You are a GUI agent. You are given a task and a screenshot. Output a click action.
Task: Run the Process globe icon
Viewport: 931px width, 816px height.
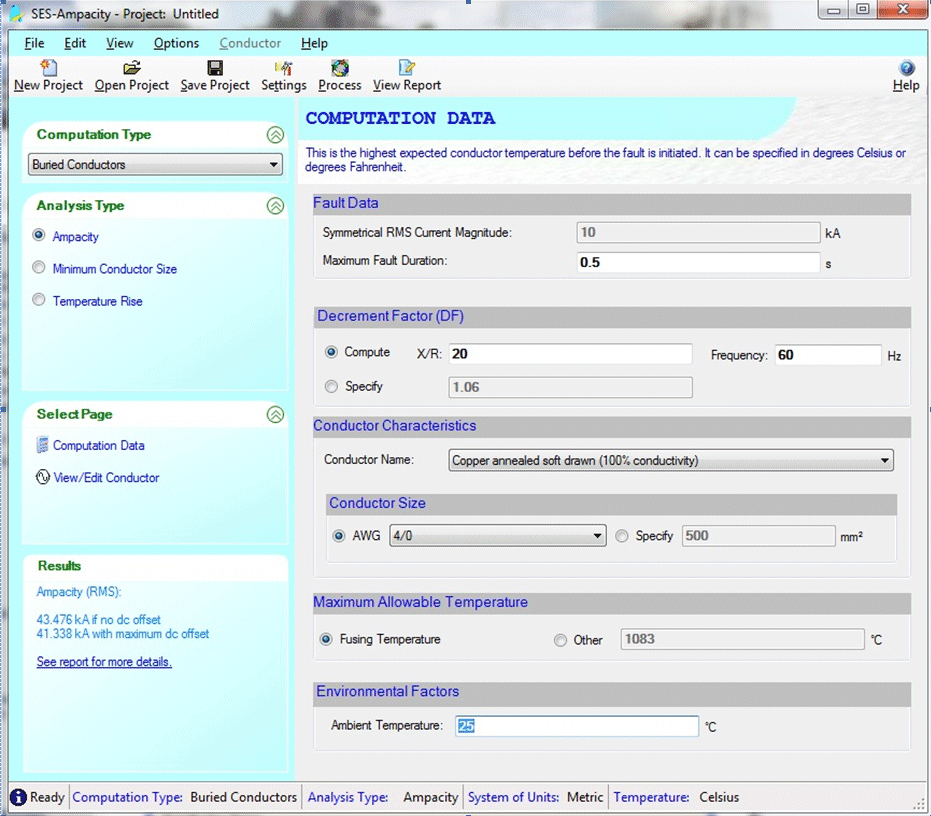click(340, 68)
